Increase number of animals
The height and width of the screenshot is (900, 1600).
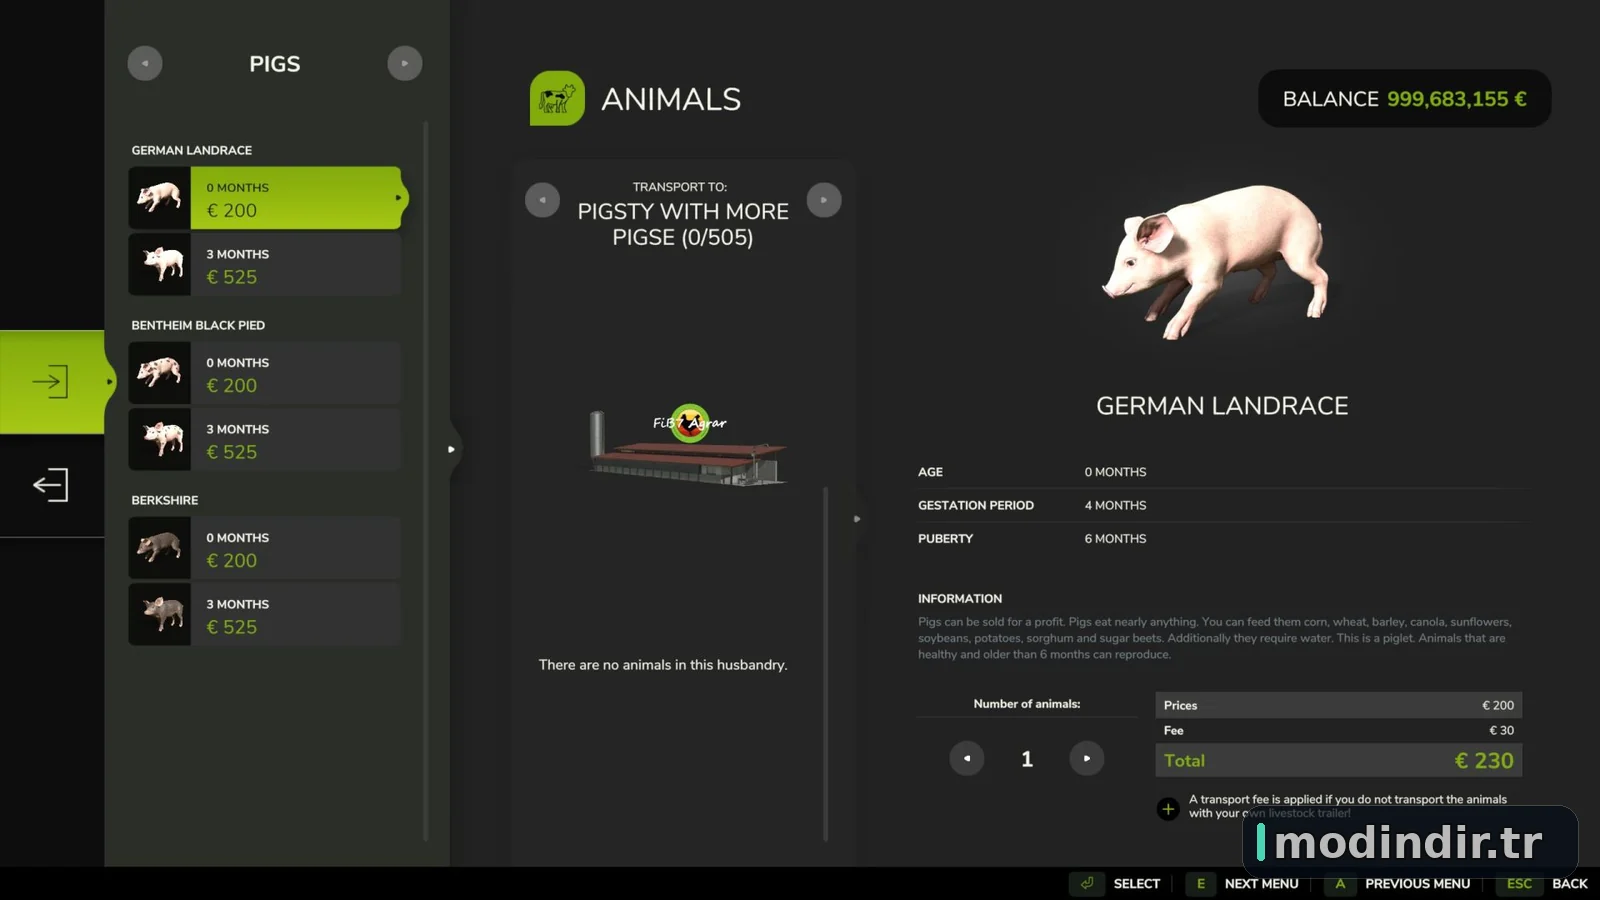tap(1087, 758)
